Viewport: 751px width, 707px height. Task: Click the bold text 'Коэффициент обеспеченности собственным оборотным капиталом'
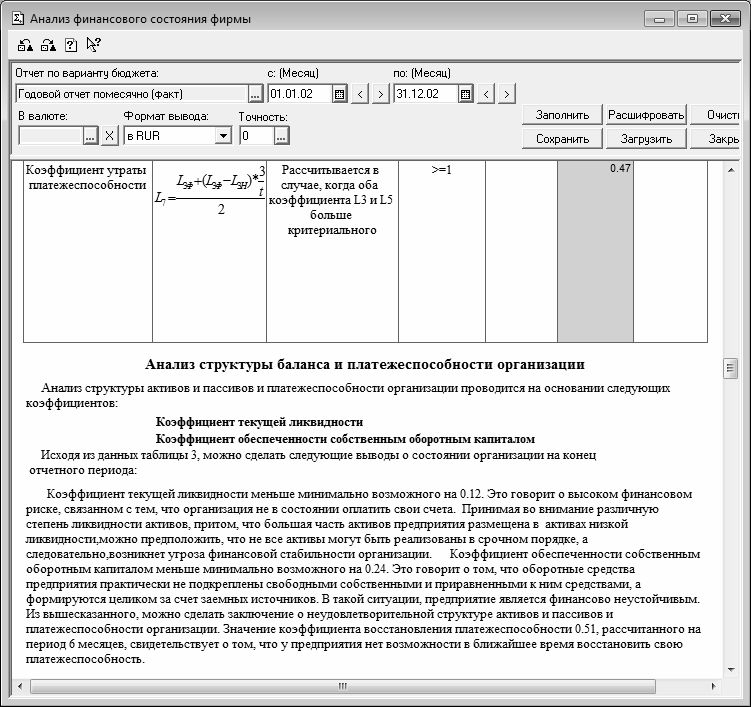[x=345, y=439]
